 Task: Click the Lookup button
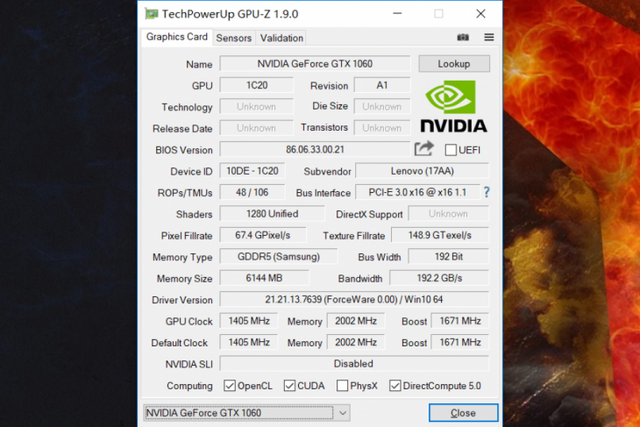[454, 64]
